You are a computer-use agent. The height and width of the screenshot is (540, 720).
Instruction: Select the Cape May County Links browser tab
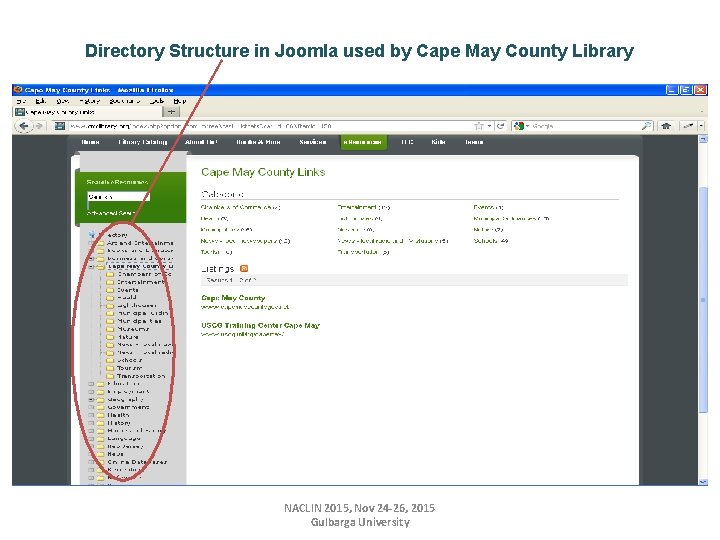pyautogui.click(x=89, y=112)
